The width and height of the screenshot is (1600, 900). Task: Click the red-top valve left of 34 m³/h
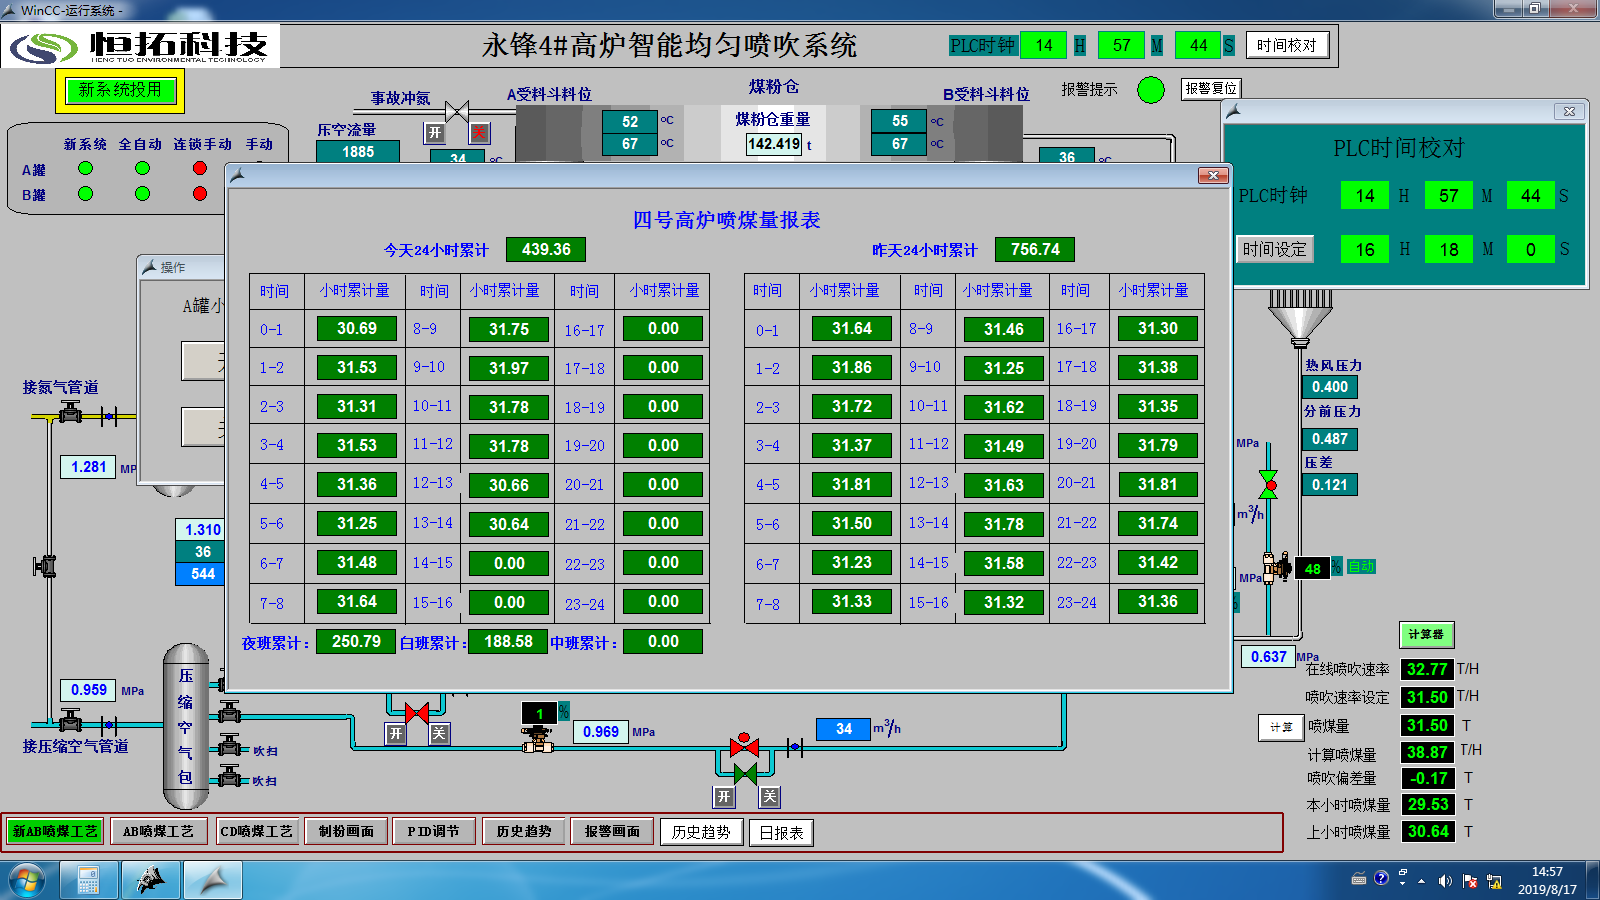tap(744, 745)
